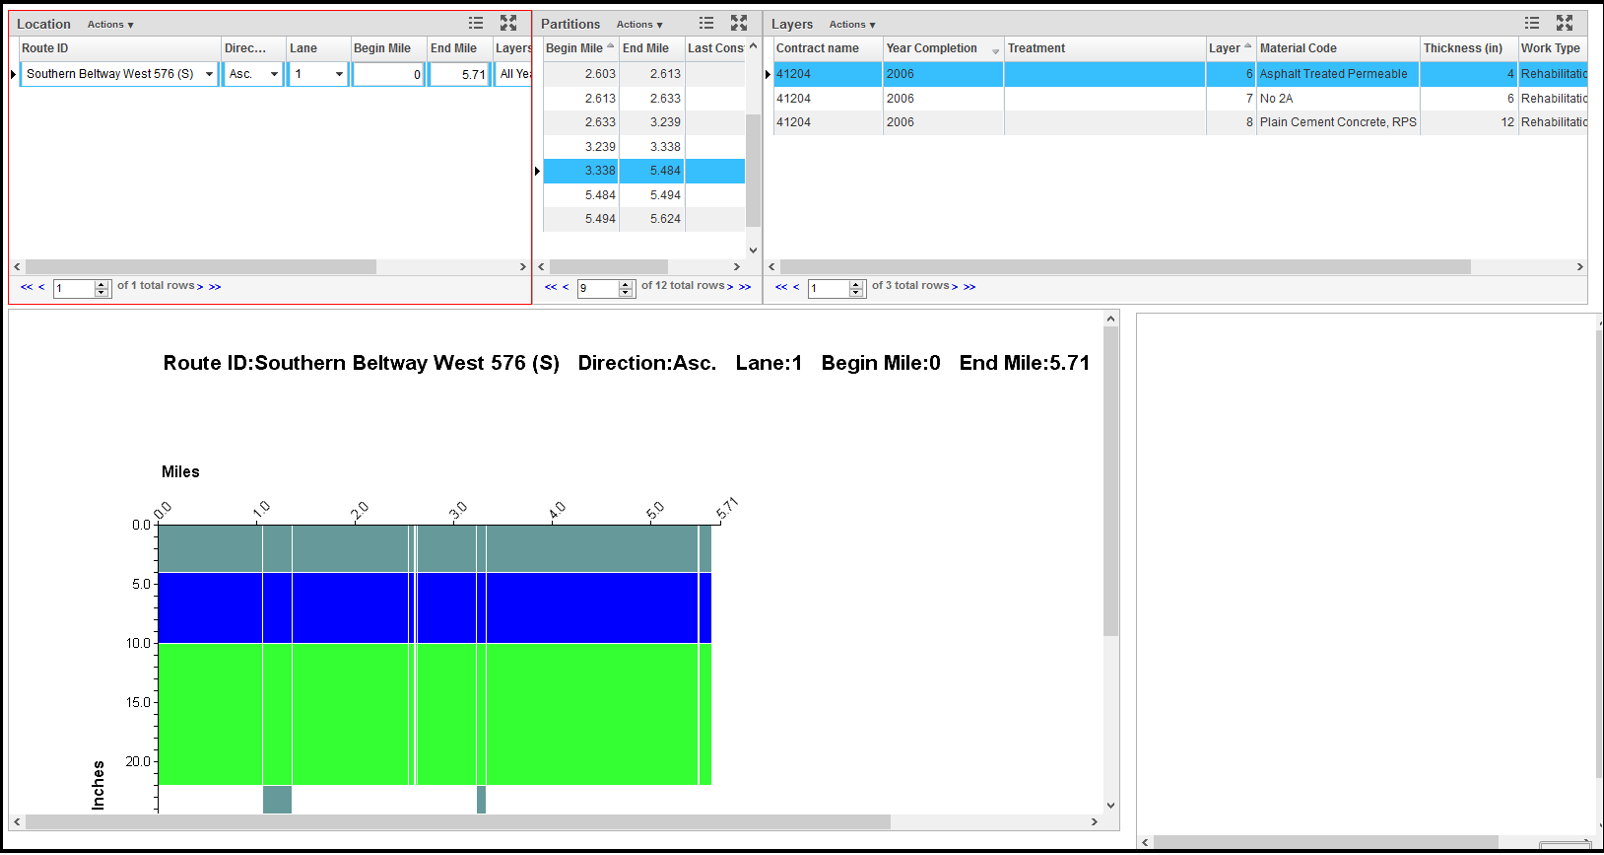This screenshot has height=855, width=1604.
Task: Open the Layers Actions menu
Action: [851, 24]
